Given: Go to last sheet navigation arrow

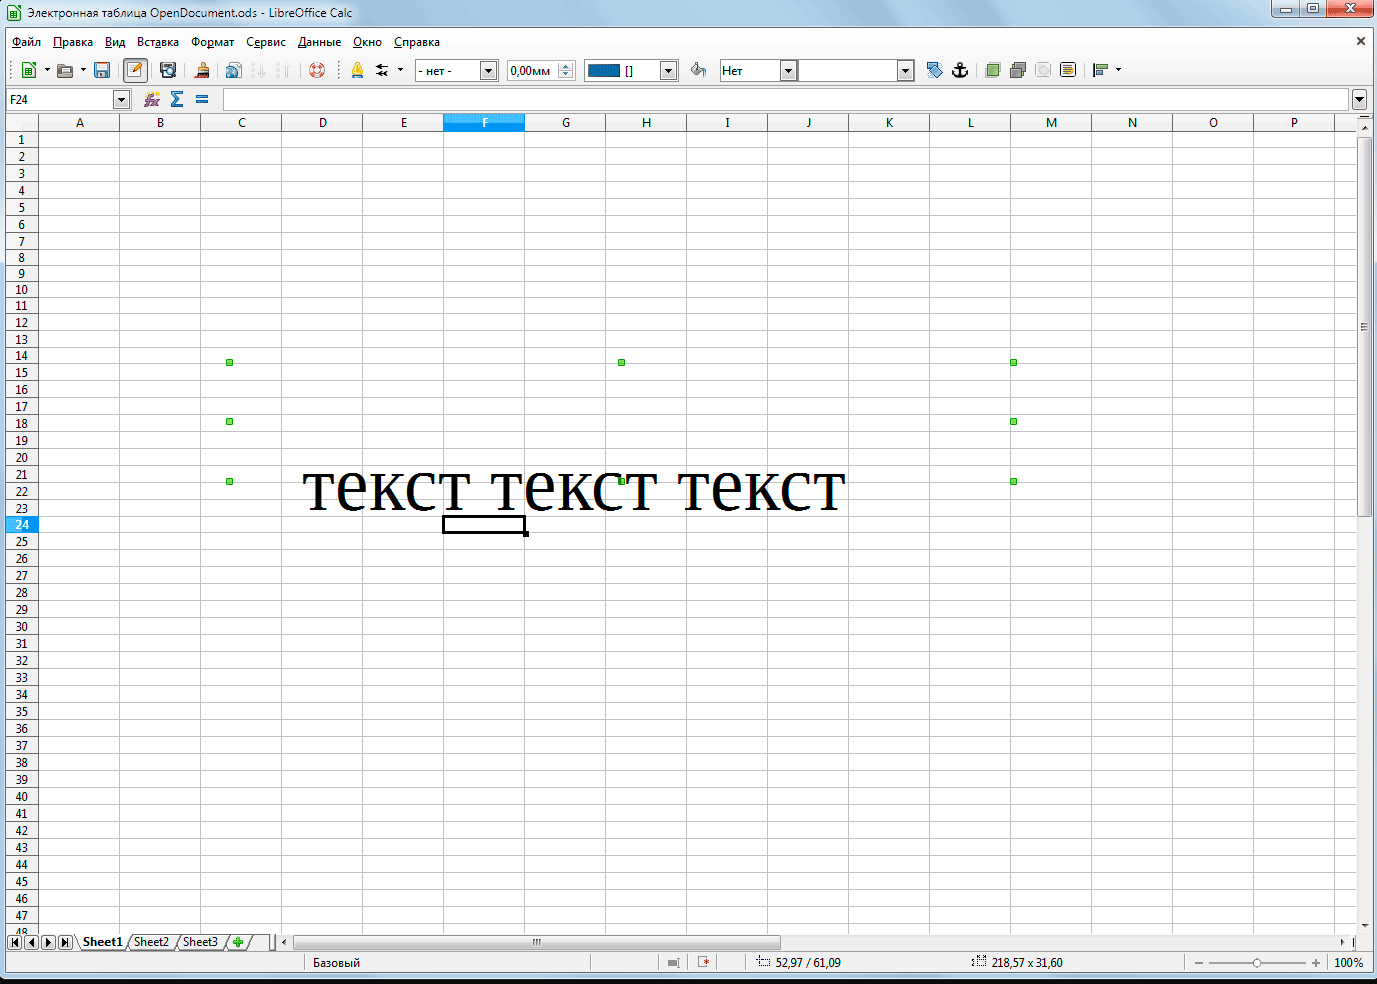Looking at the screenshot, I should click(65, 942).
